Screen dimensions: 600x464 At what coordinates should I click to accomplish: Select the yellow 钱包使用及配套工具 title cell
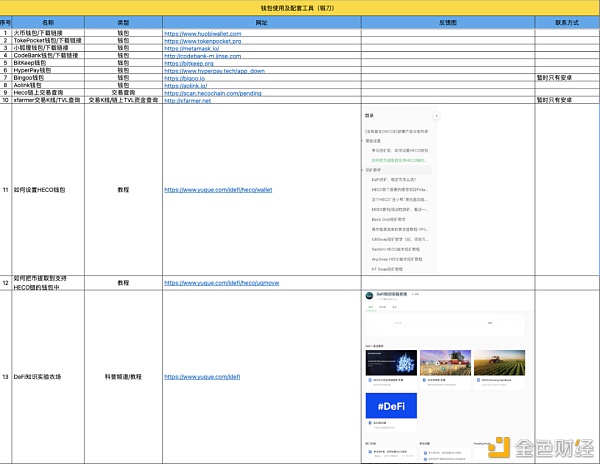300,8
